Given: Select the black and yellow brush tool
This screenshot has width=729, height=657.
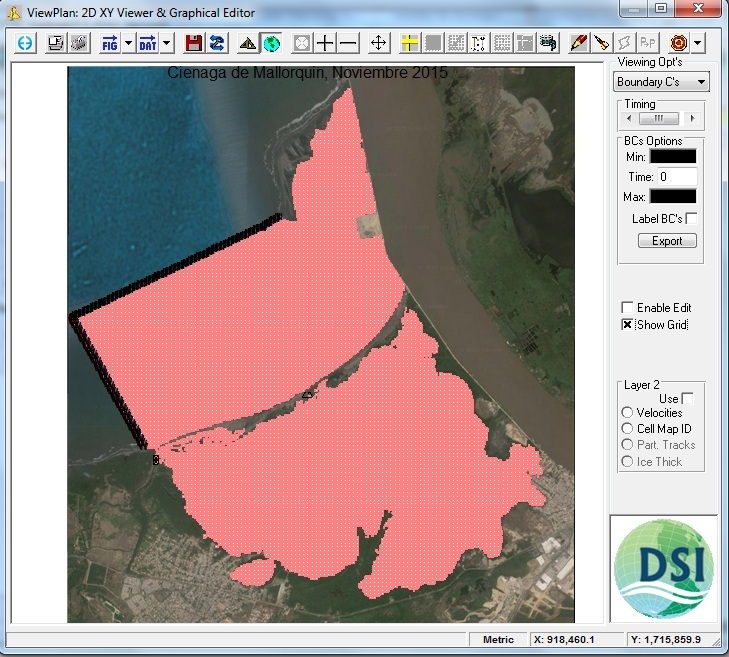Looking at the screenshot, I should pyautogui.click(x=602, y=43).
